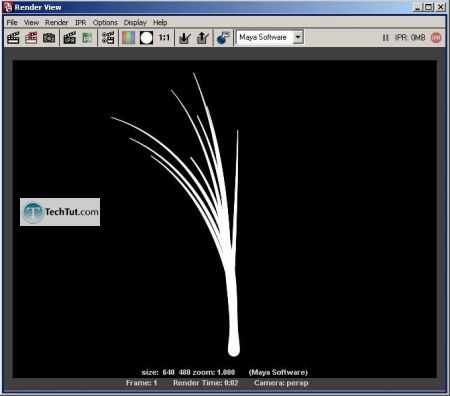Open the Render menu

(x=57, y=23)
